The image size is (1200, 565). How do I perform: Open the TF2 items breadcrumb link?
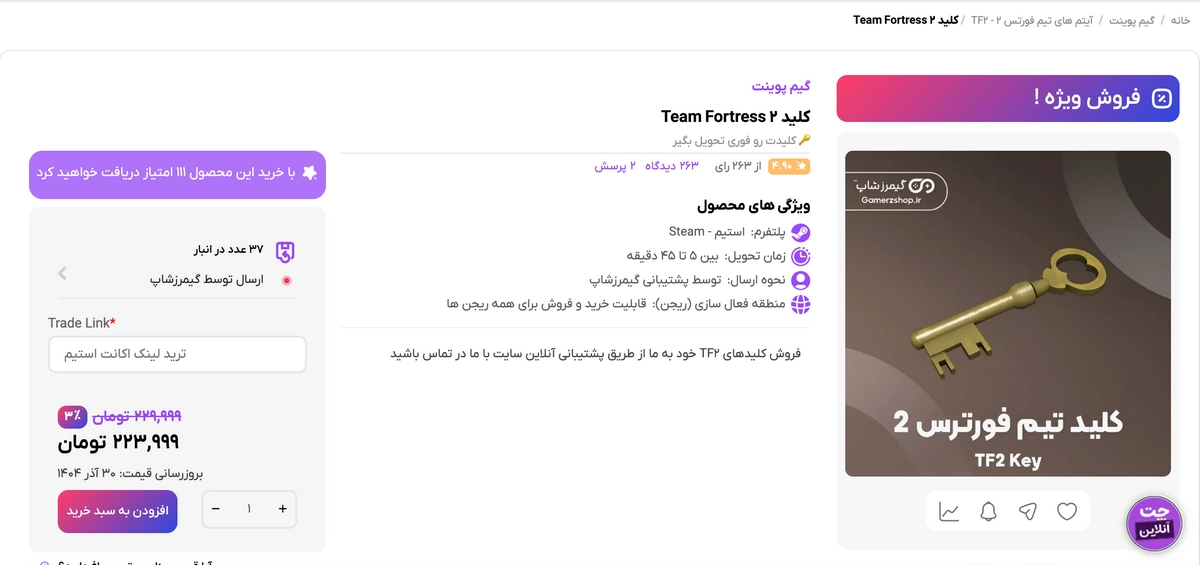click(1032, 20)
